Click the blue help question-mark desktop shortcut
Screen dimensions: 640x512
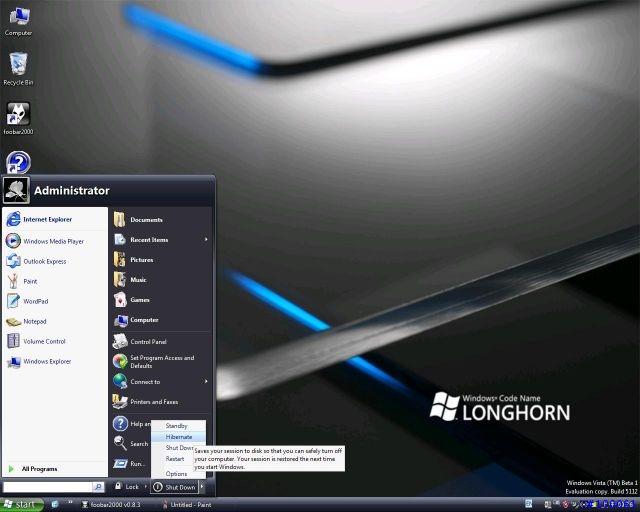click(x=18, y=162)
